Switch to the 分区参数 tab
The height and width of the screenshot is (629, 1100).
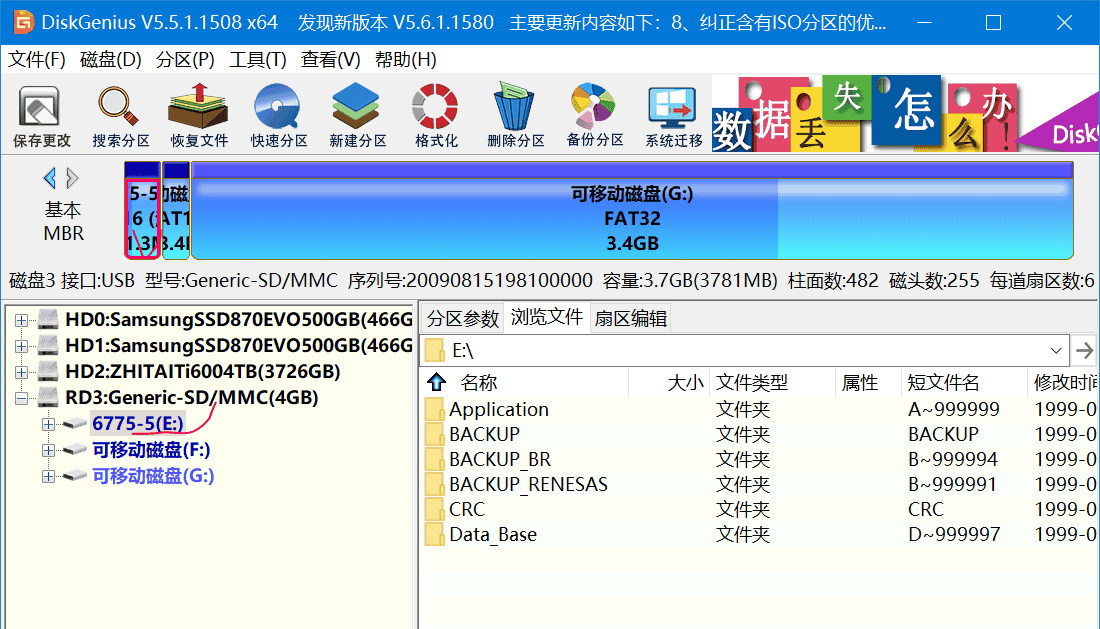[462, 319]
